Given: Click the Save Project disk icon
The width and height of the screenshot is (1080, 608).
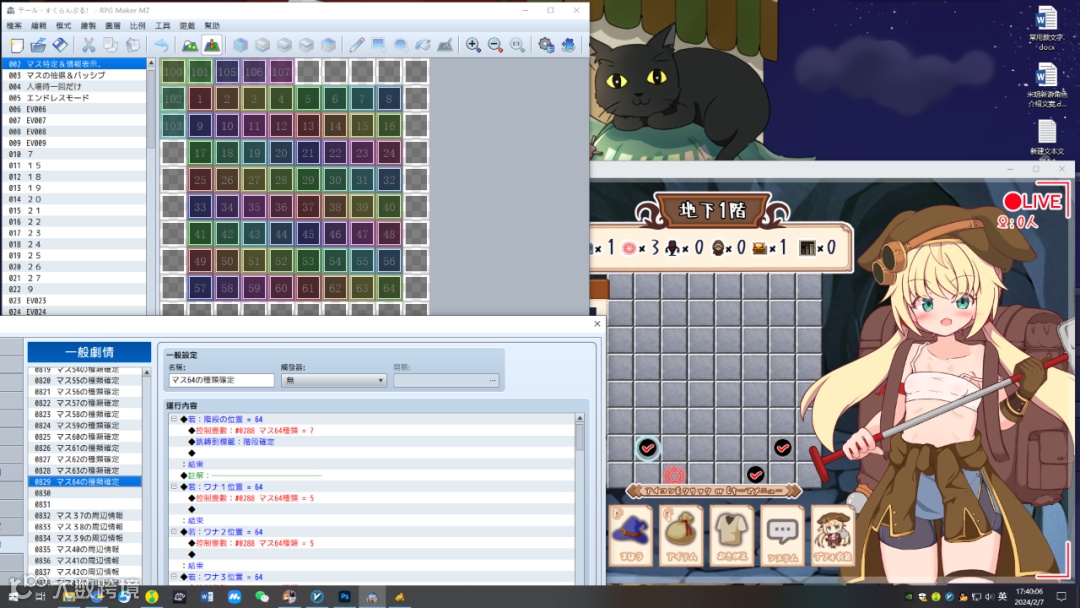Looking at the screenshot, I should 60,45.
